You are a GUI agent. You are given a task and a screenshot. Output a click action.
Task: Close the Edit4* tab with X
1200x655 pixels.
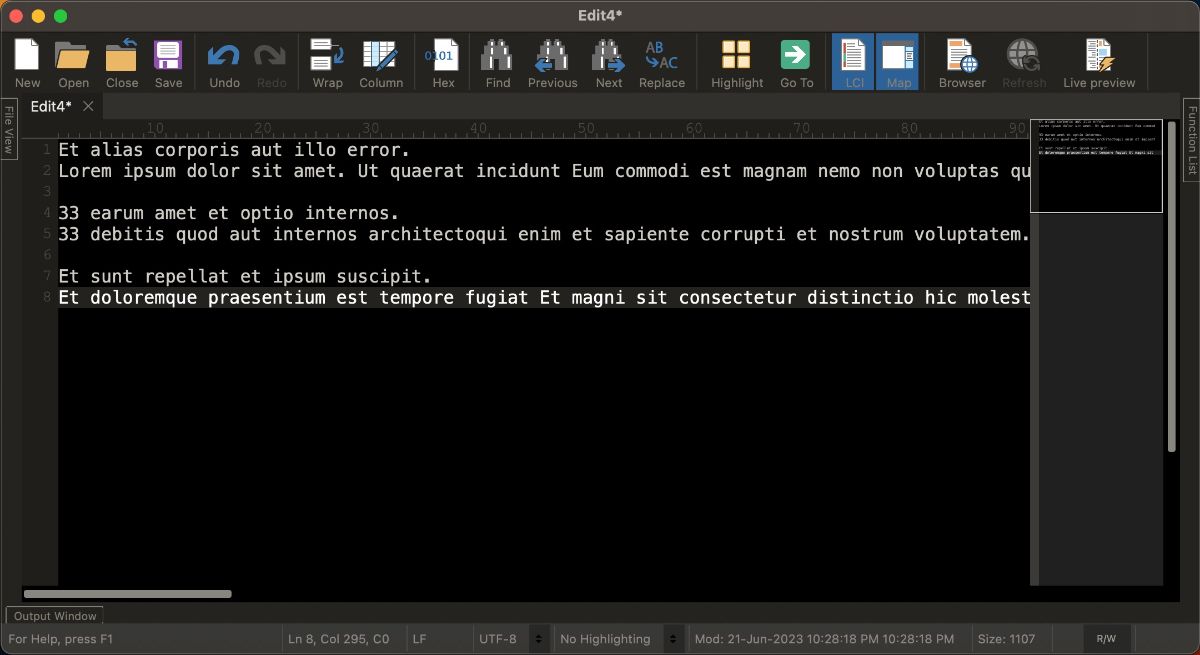tap(88, 106)
